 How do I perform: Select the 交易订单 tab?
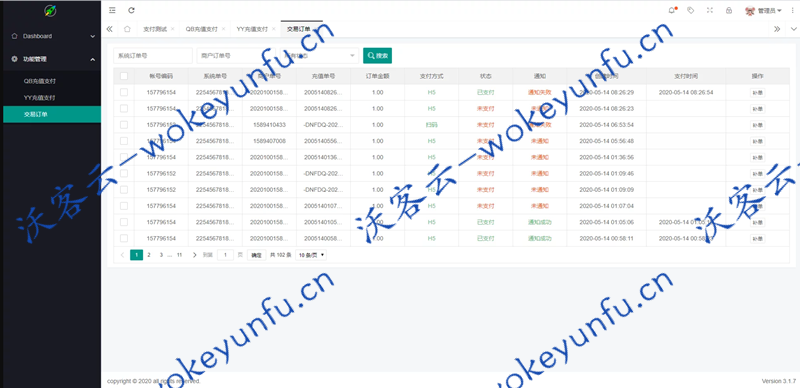click(299, 29)
